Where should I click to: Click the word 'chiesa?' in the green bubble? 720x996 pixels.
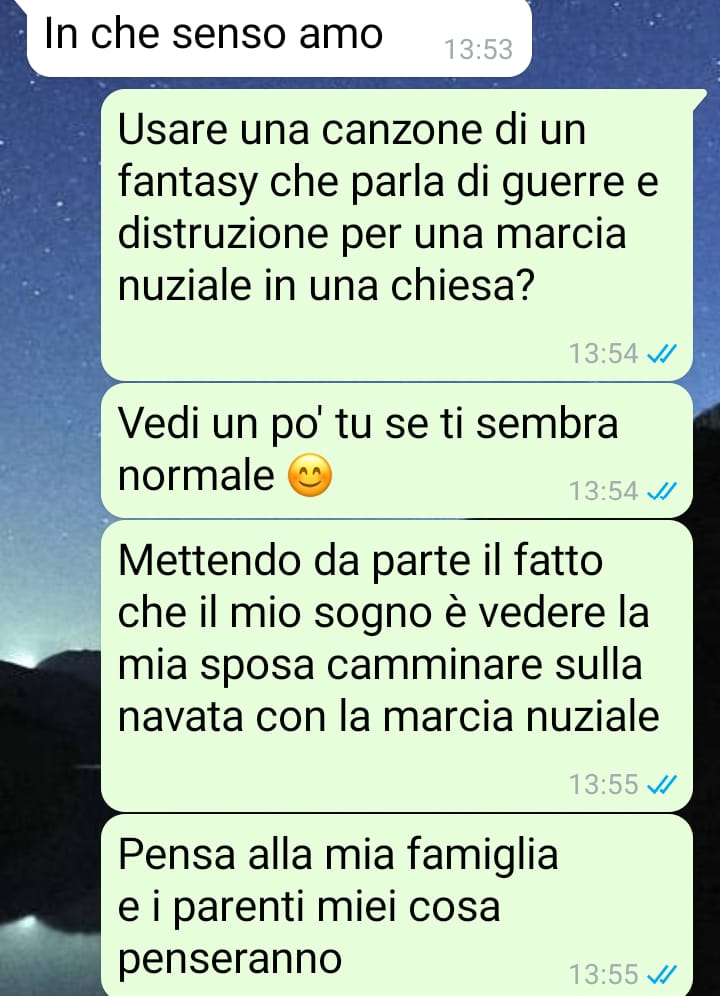tap(461, 286)
